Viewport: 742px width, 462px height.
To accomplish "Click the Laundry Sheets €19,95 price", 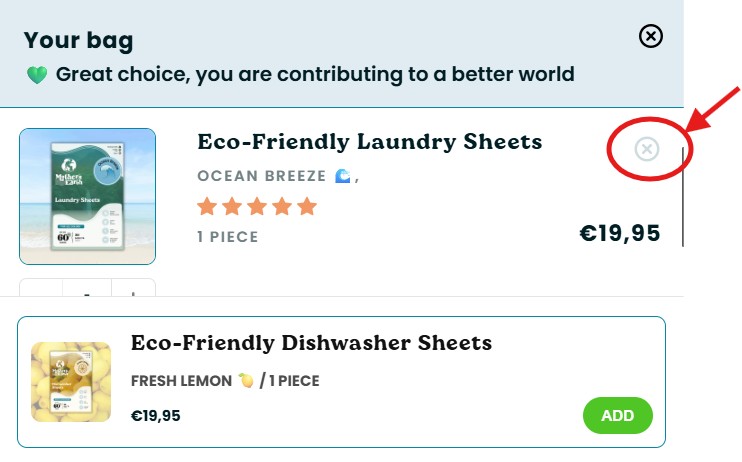I will (x=620, y=234).
